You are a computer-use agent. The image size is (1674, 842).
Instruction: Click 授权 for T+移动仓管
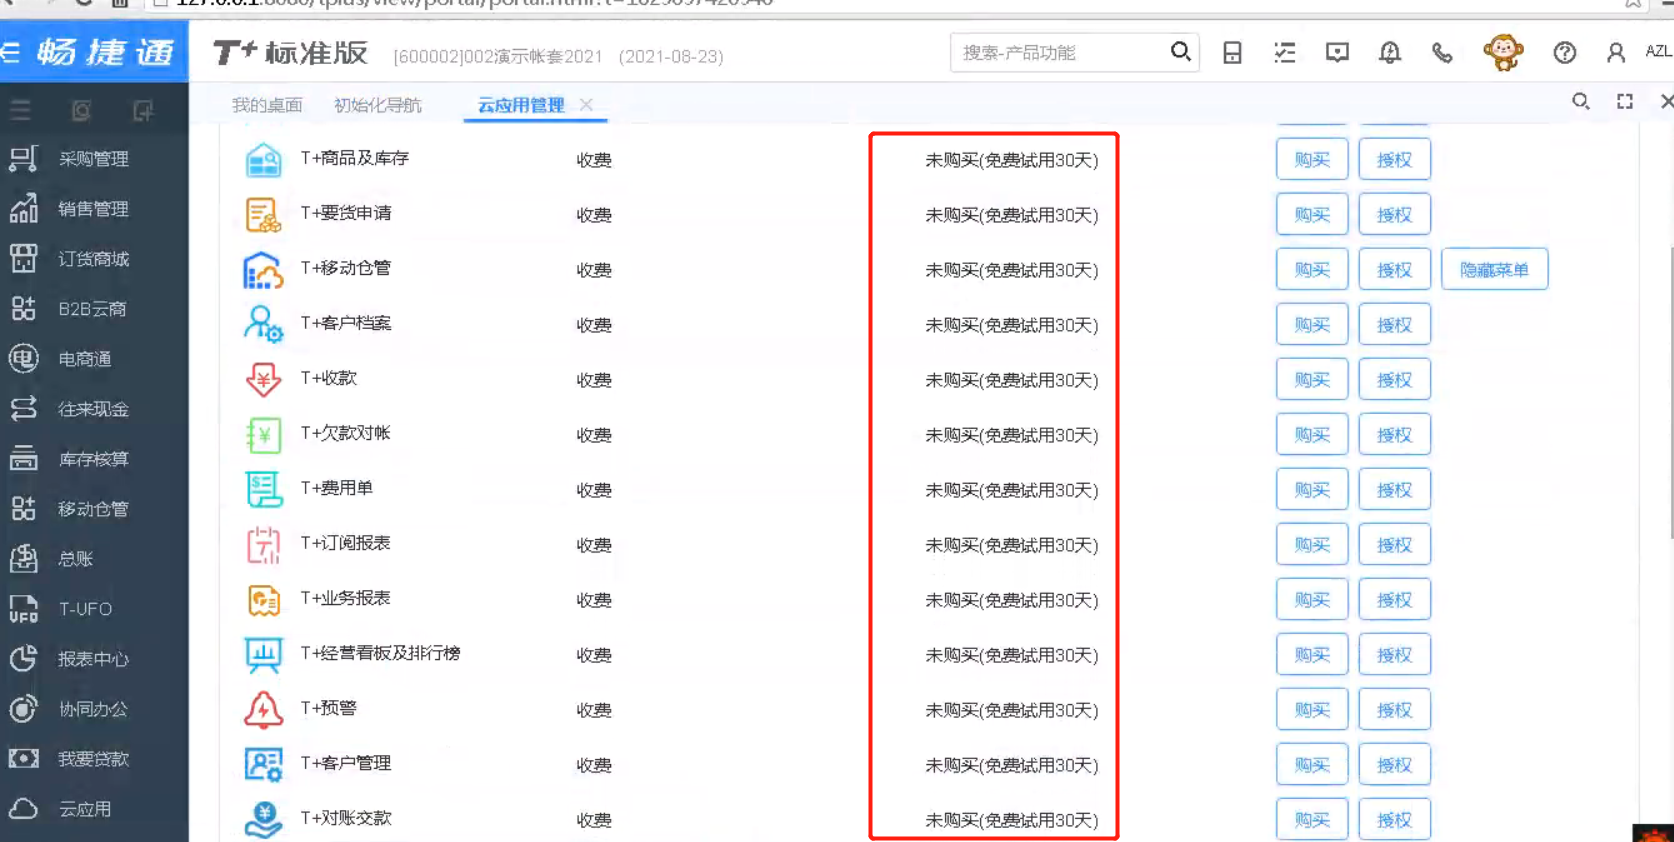point(1394,270)
